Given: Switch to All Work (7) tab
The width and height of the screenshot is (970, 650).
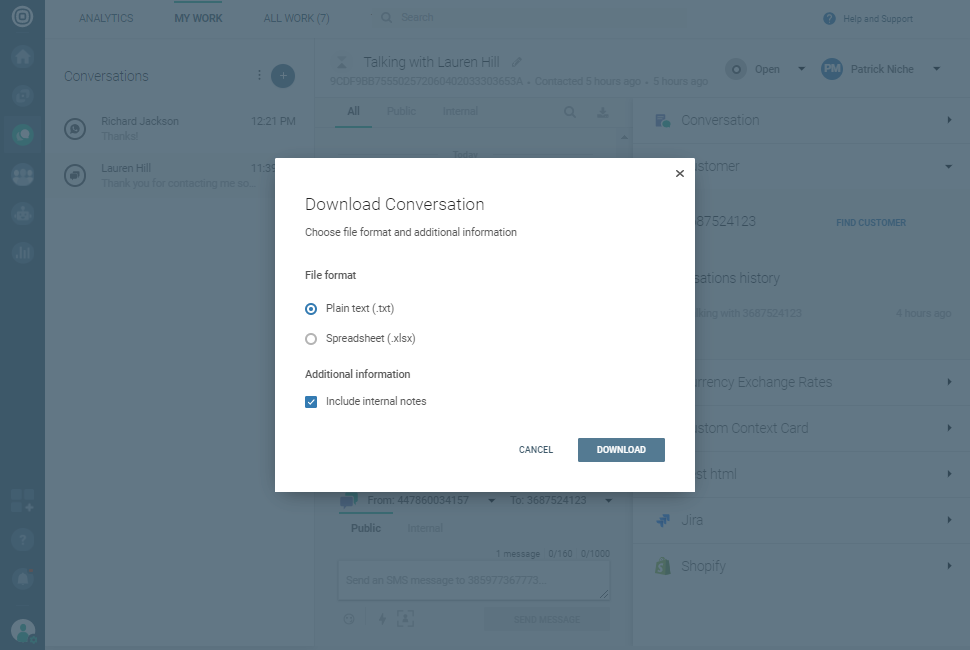Looking at the screenshot, I should pos(296,18).
